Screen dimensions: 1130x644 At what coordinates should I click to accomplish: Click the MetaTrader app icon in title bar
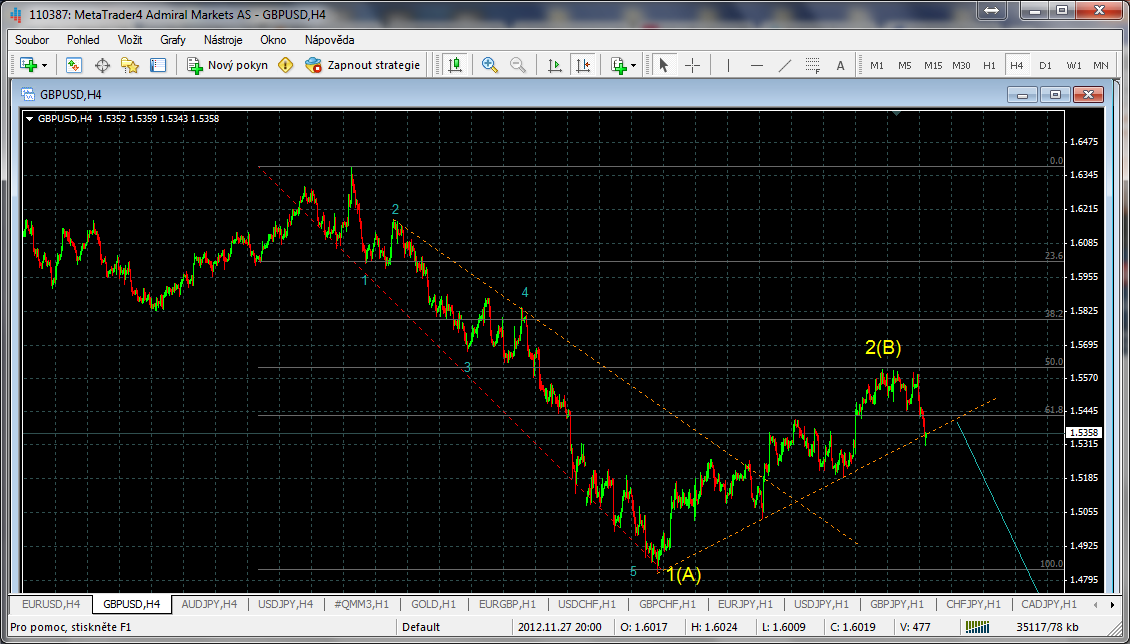pyautogui.click(x=16, y=12)
